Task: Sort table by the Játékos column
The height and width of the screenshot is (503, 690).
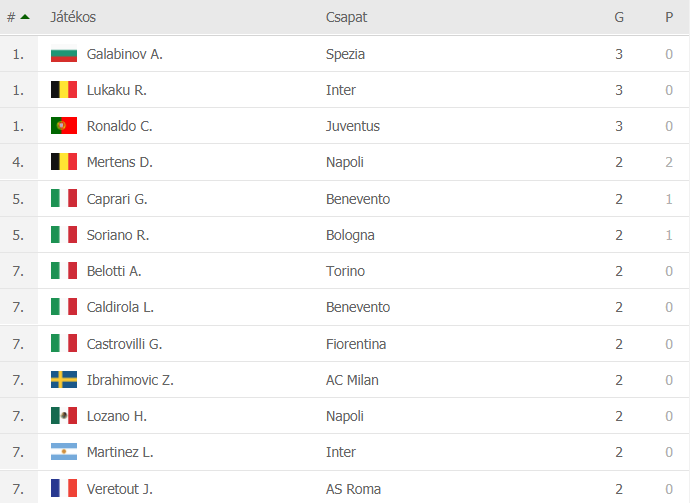Action: pyautogui.click(x=73, y=17)
